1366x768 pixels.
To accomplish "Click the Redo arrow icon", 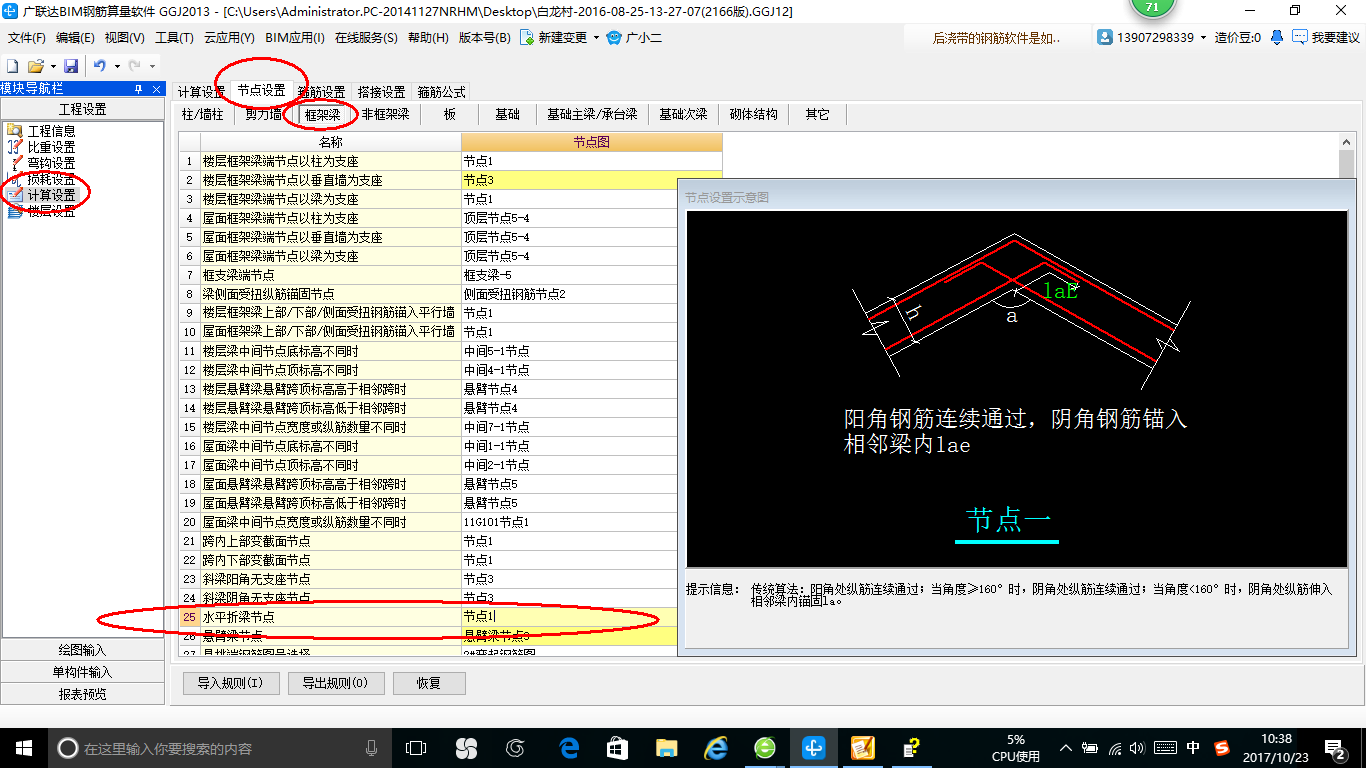I will (x=134, y=66).
